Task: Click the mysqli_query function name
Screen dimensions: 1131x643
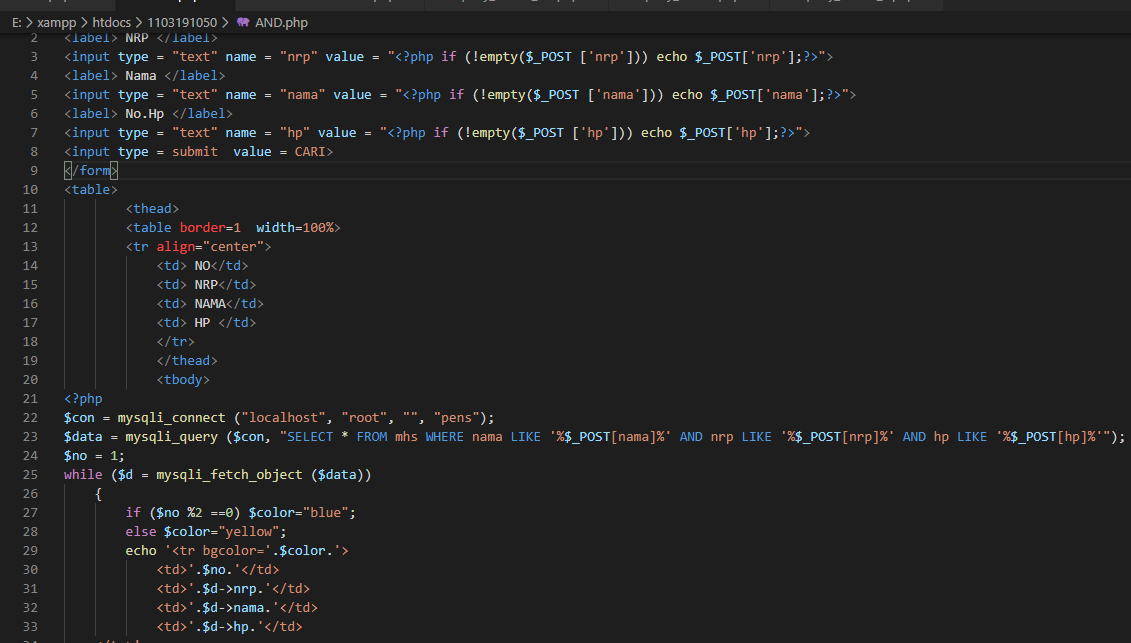Action: click(x=172, y=436)
